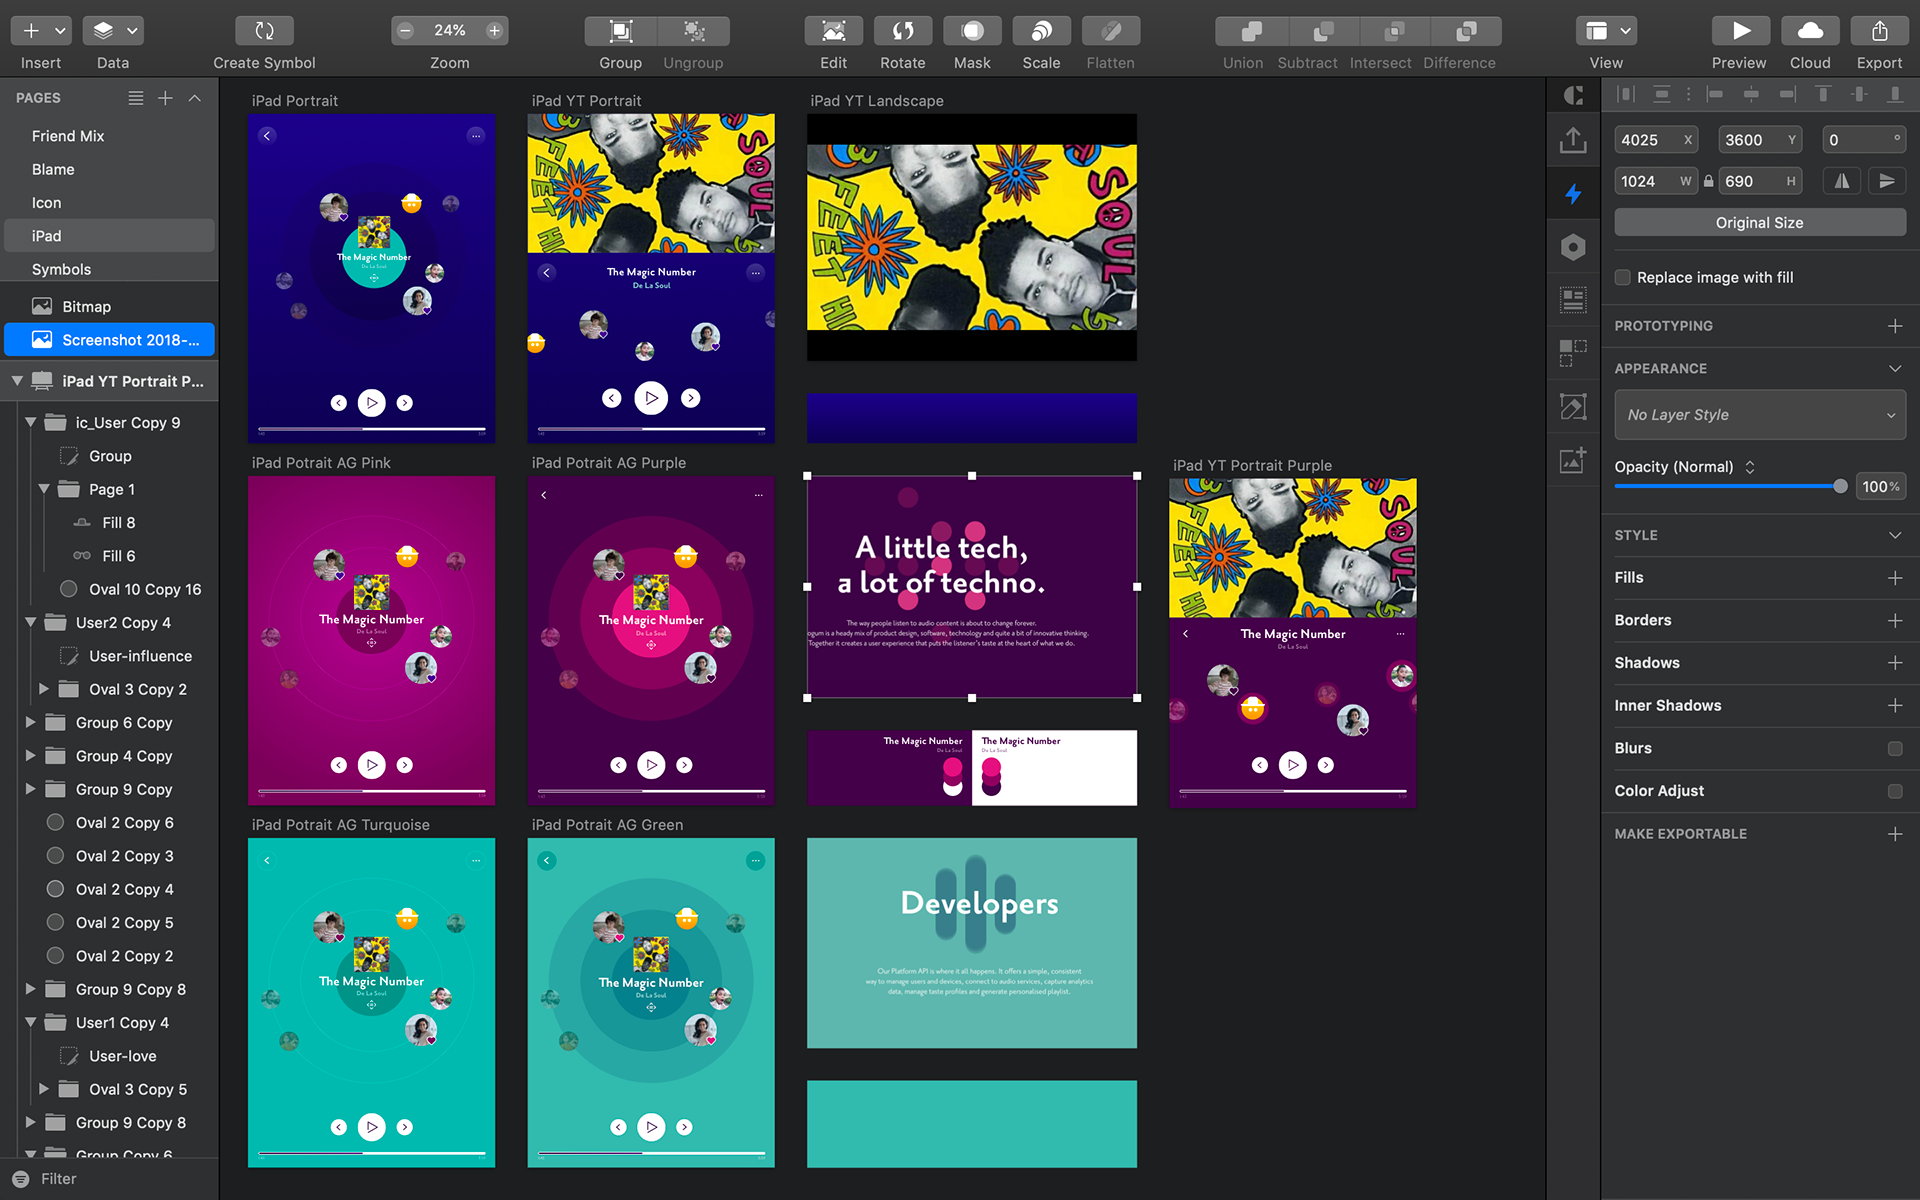This screenshot has width=1920, height=1200.
Task: Align selected layer to left edge
Action: 1715,94
